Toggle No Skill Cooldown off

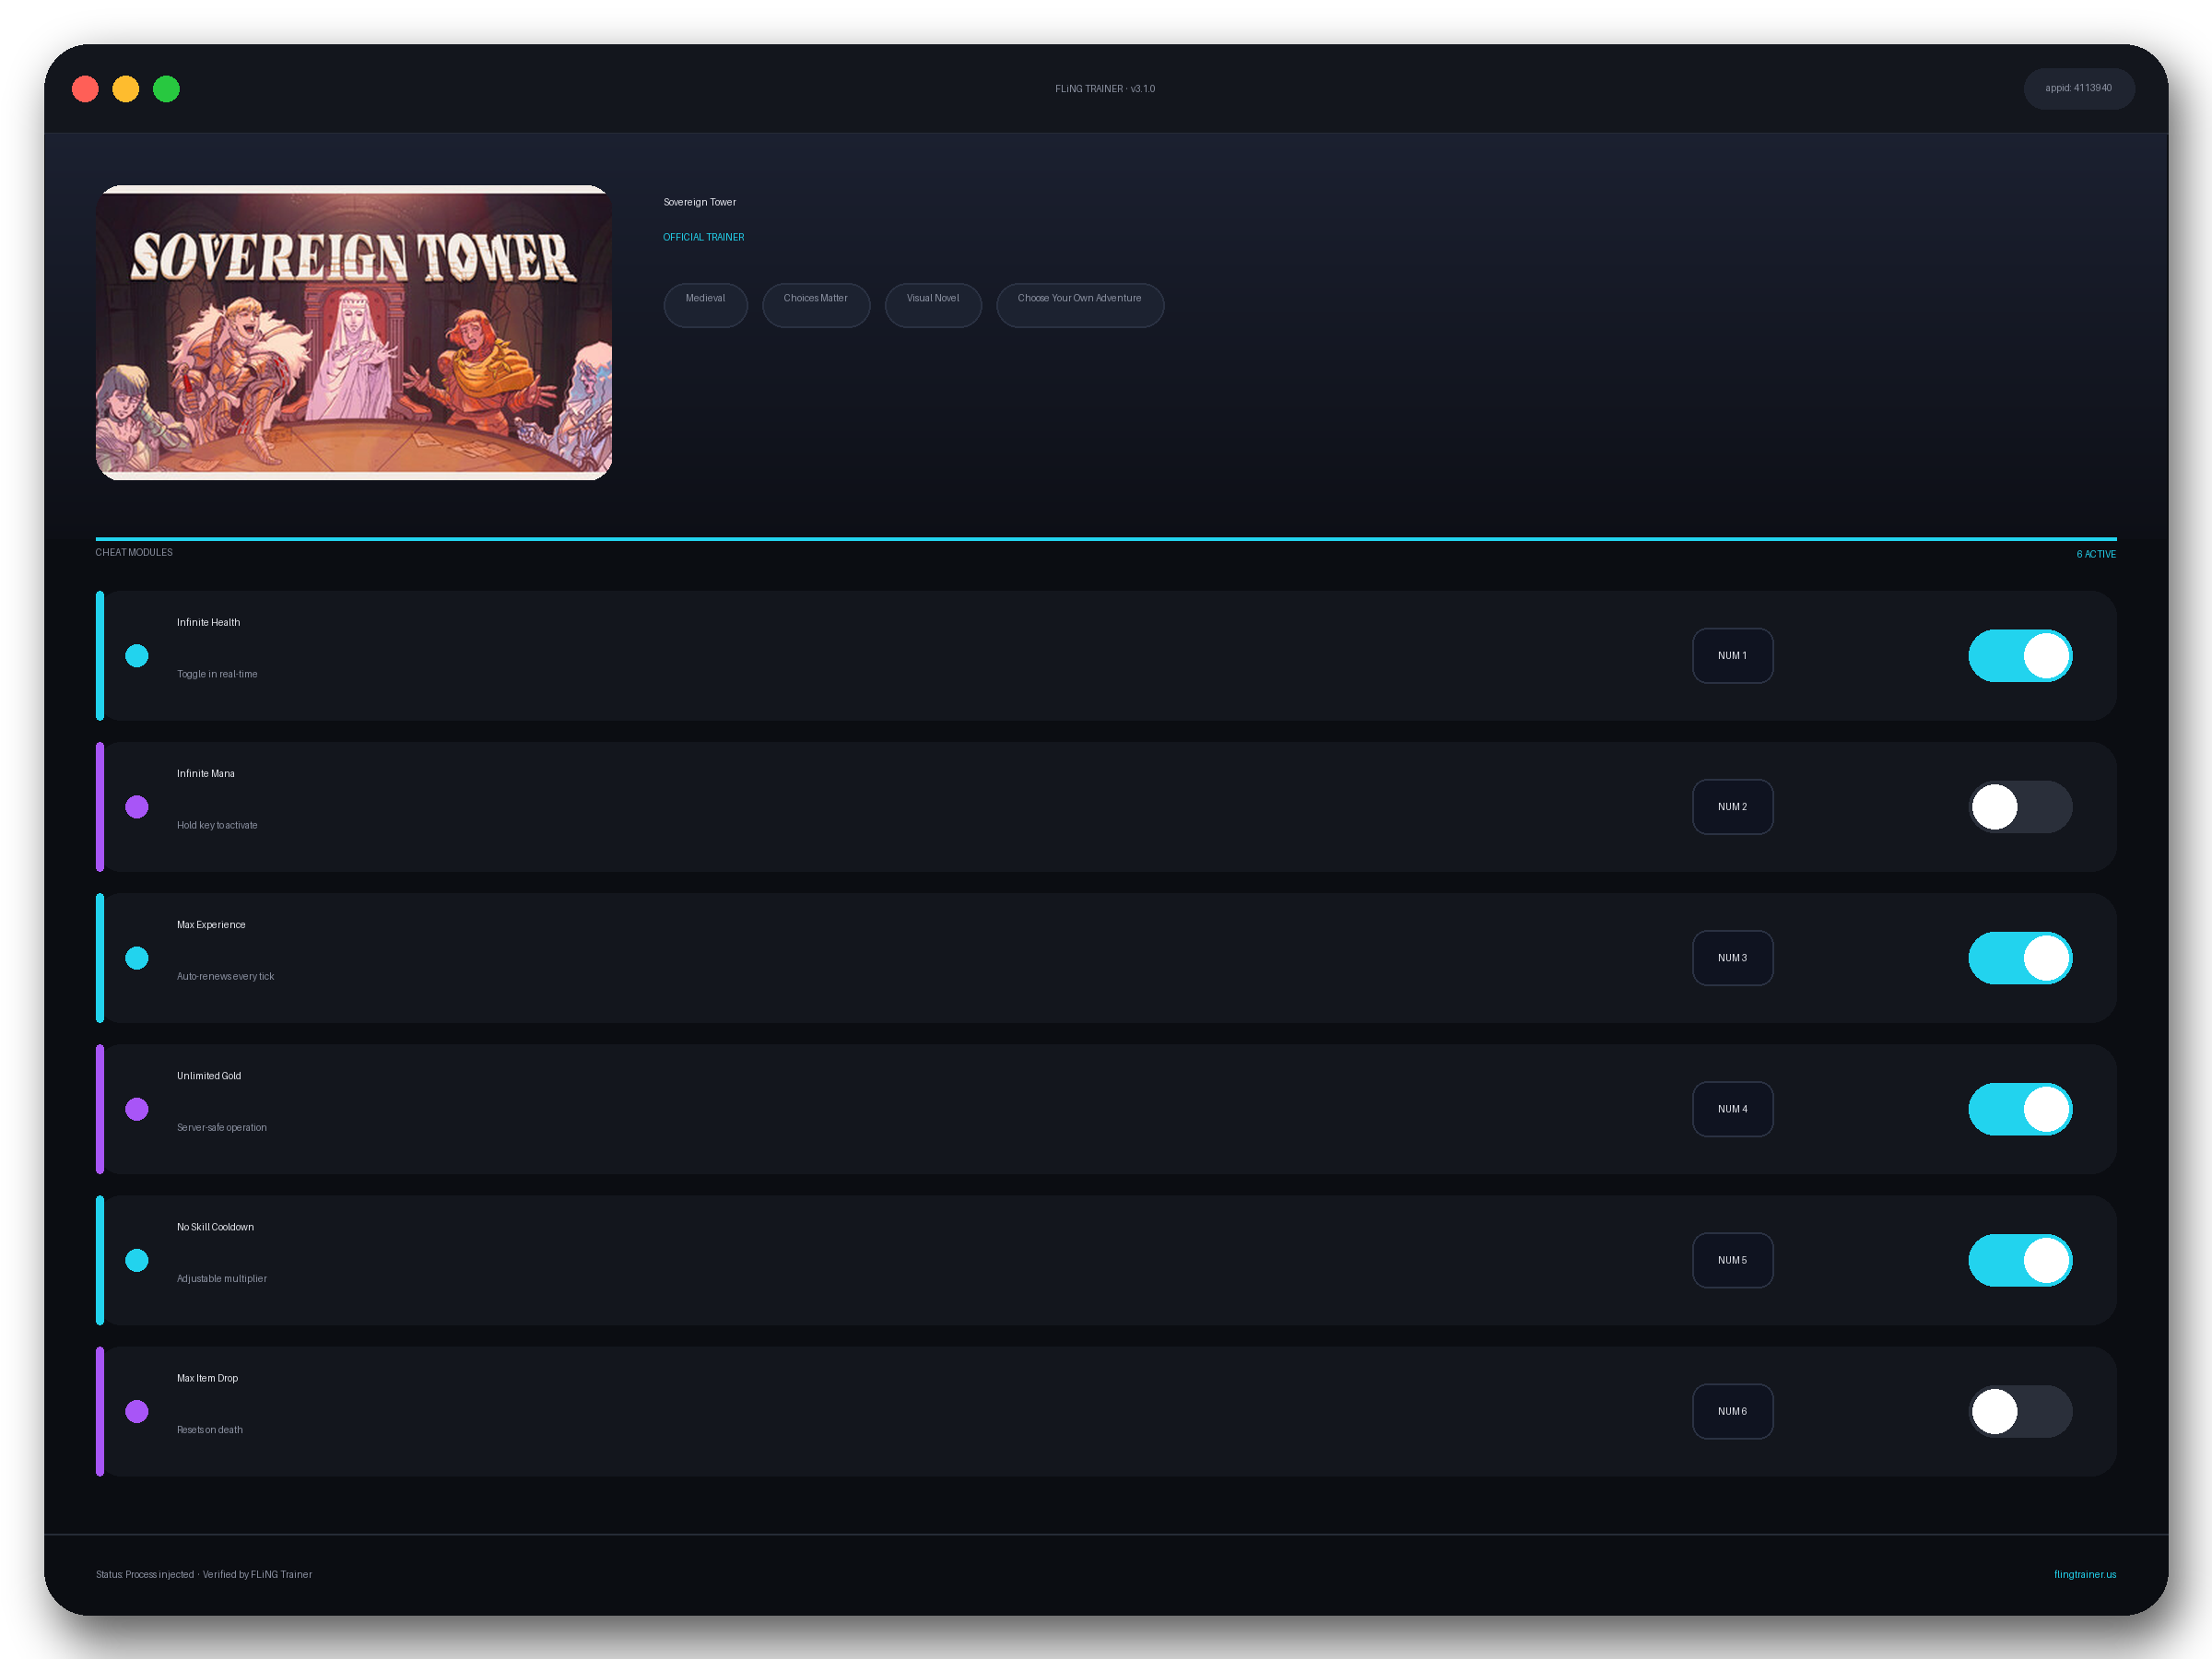click(x=2020, y=1260)
